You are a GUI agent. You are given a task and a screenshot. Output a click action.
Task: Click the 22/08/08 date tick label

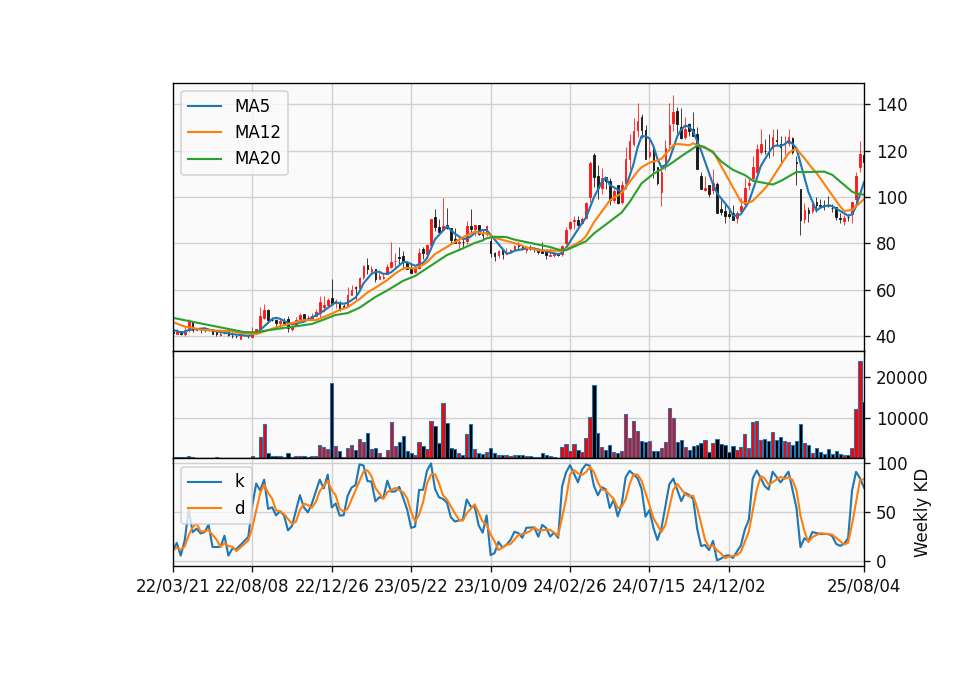pos(252,586)
